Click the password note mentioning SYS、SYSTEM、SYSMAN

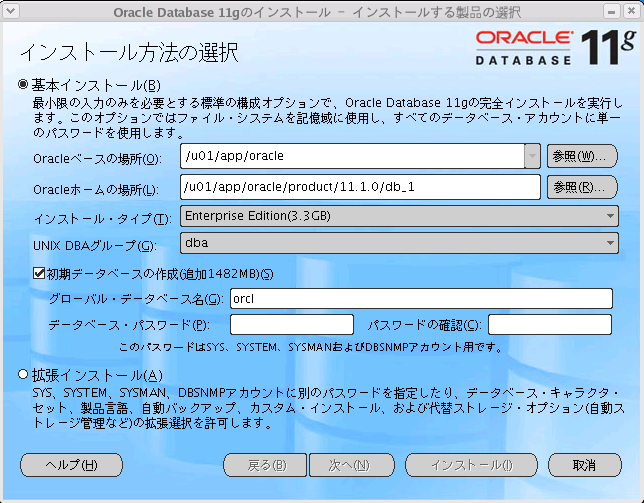tap(311, 347)
